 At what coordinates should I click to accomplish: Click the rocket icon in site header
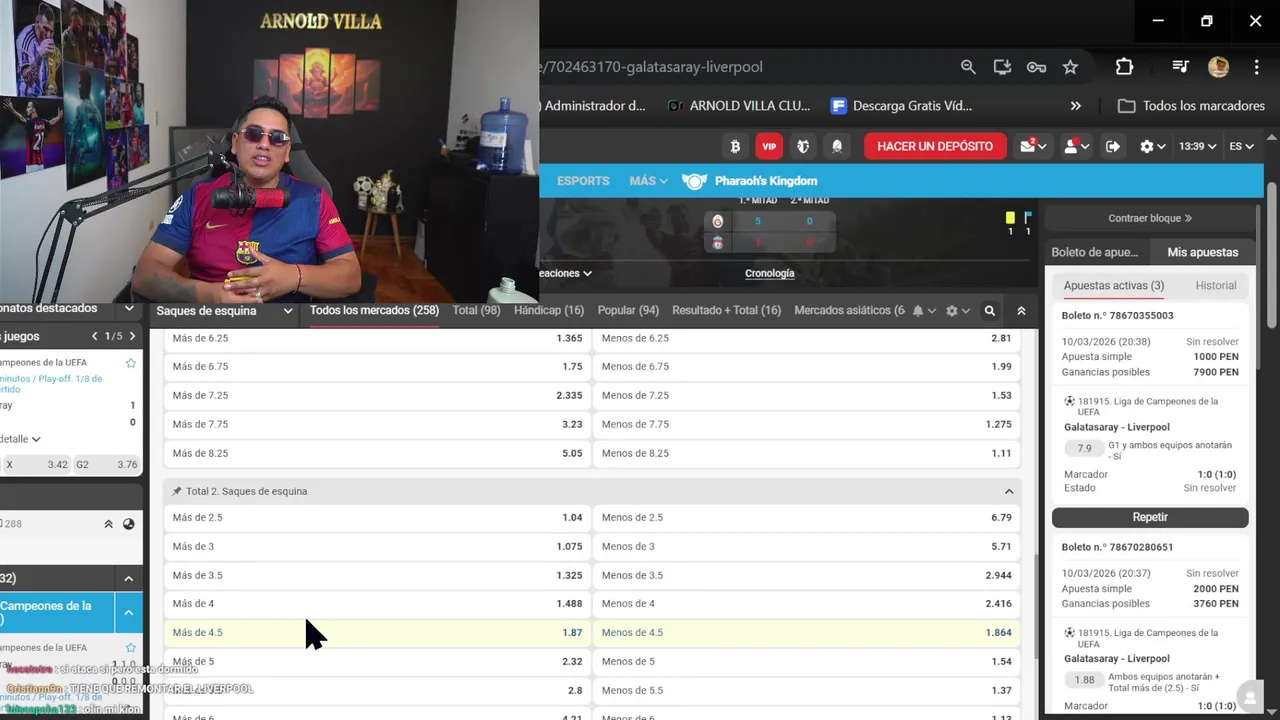(837, 146)
